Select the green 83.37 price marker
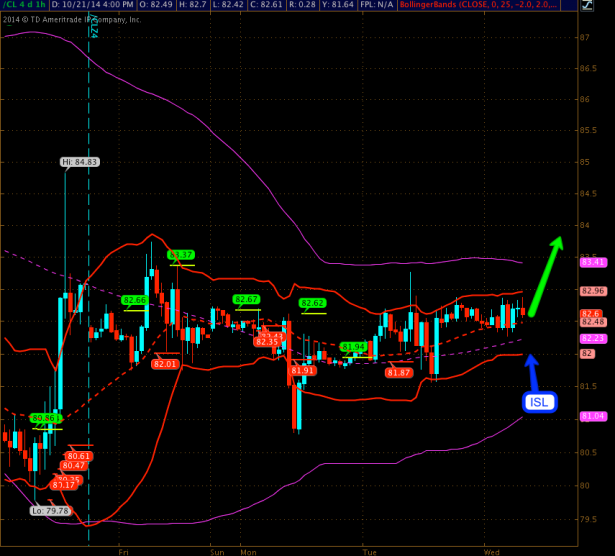This screenshot has width=615, height=556. point(181,255)
